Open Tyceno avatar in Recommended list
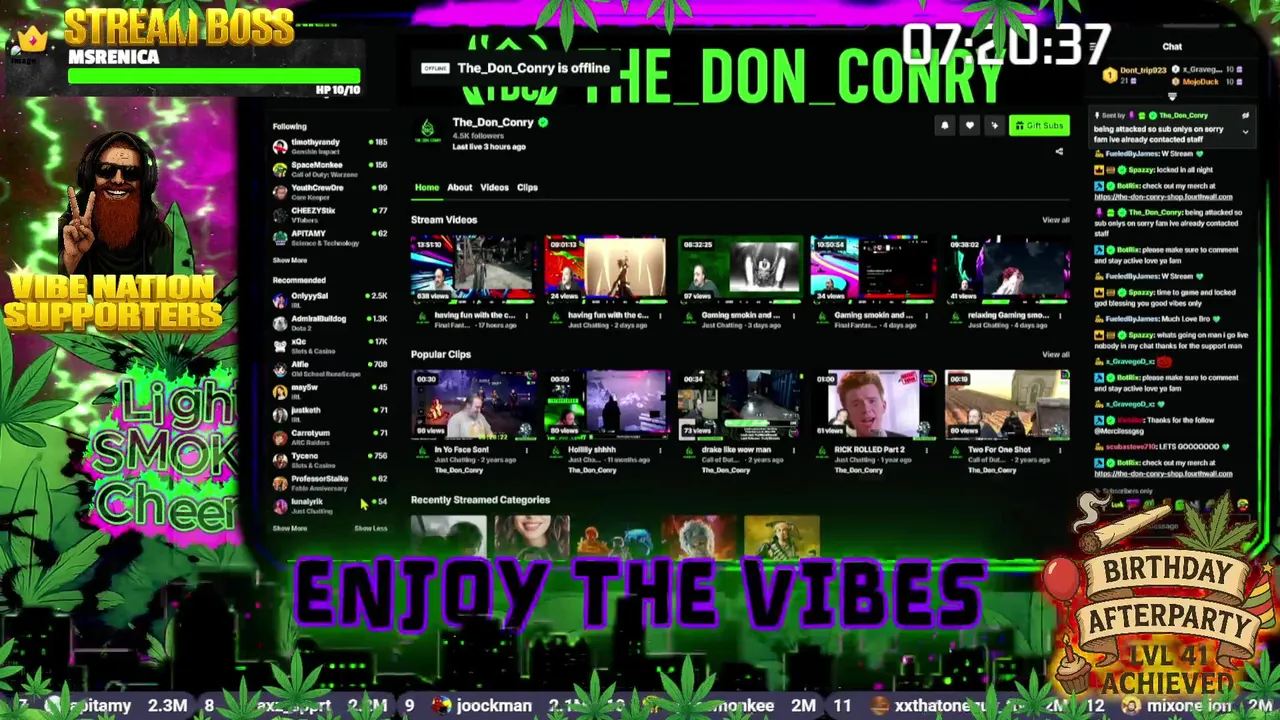Viewport: 1280px width, 720px height. click(280, 460)
